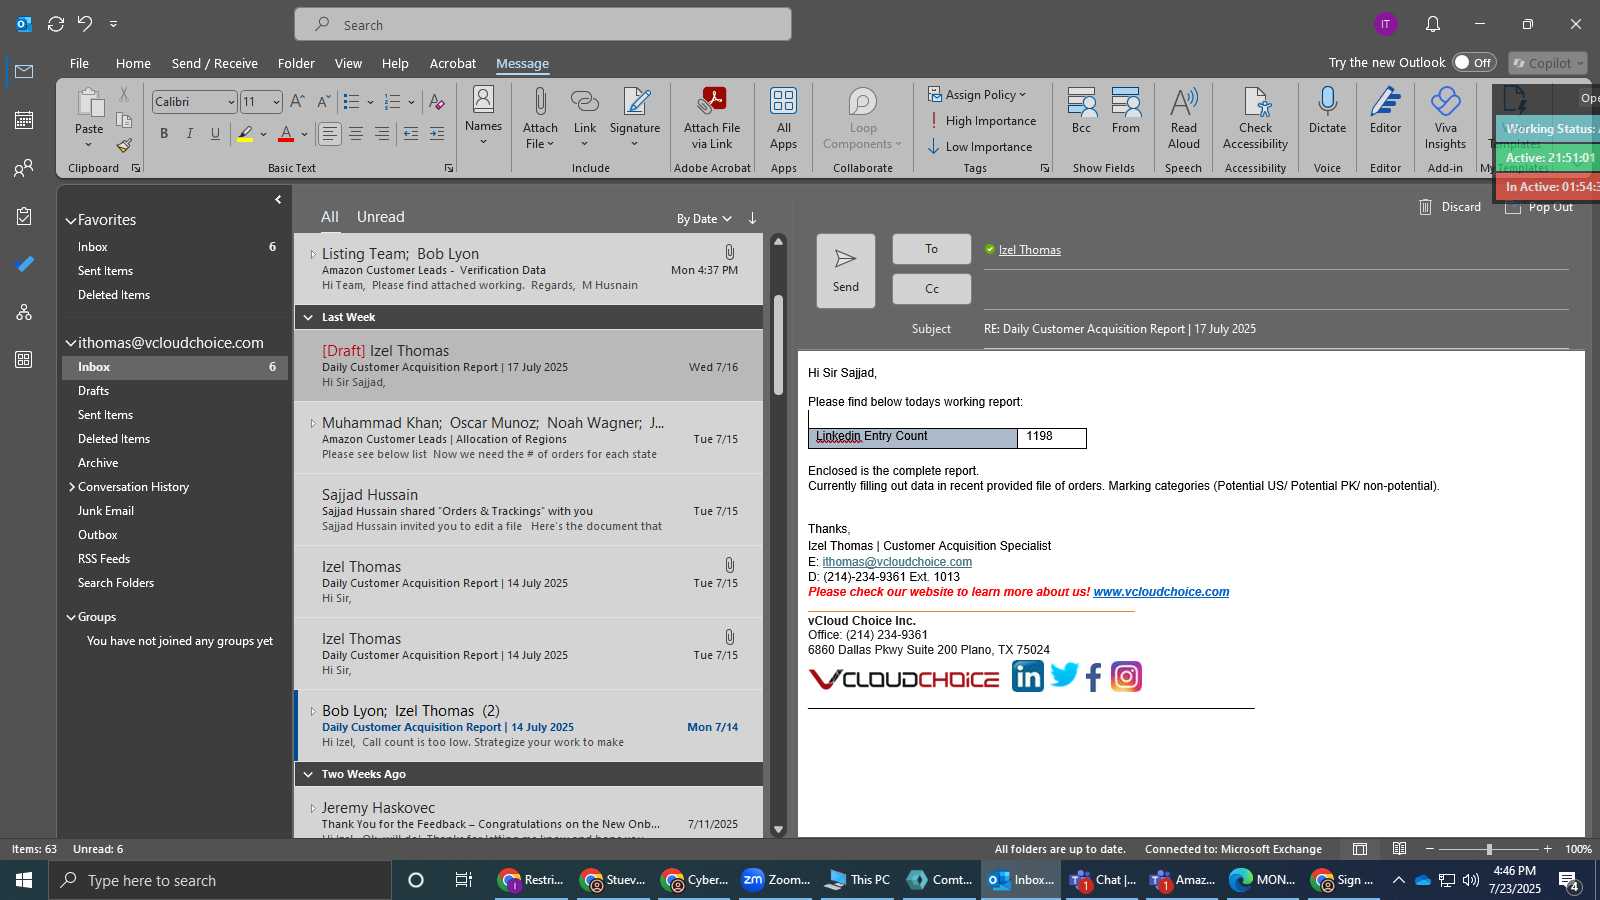
Task: Click the Names address book icon
Action: pos(483,100)
